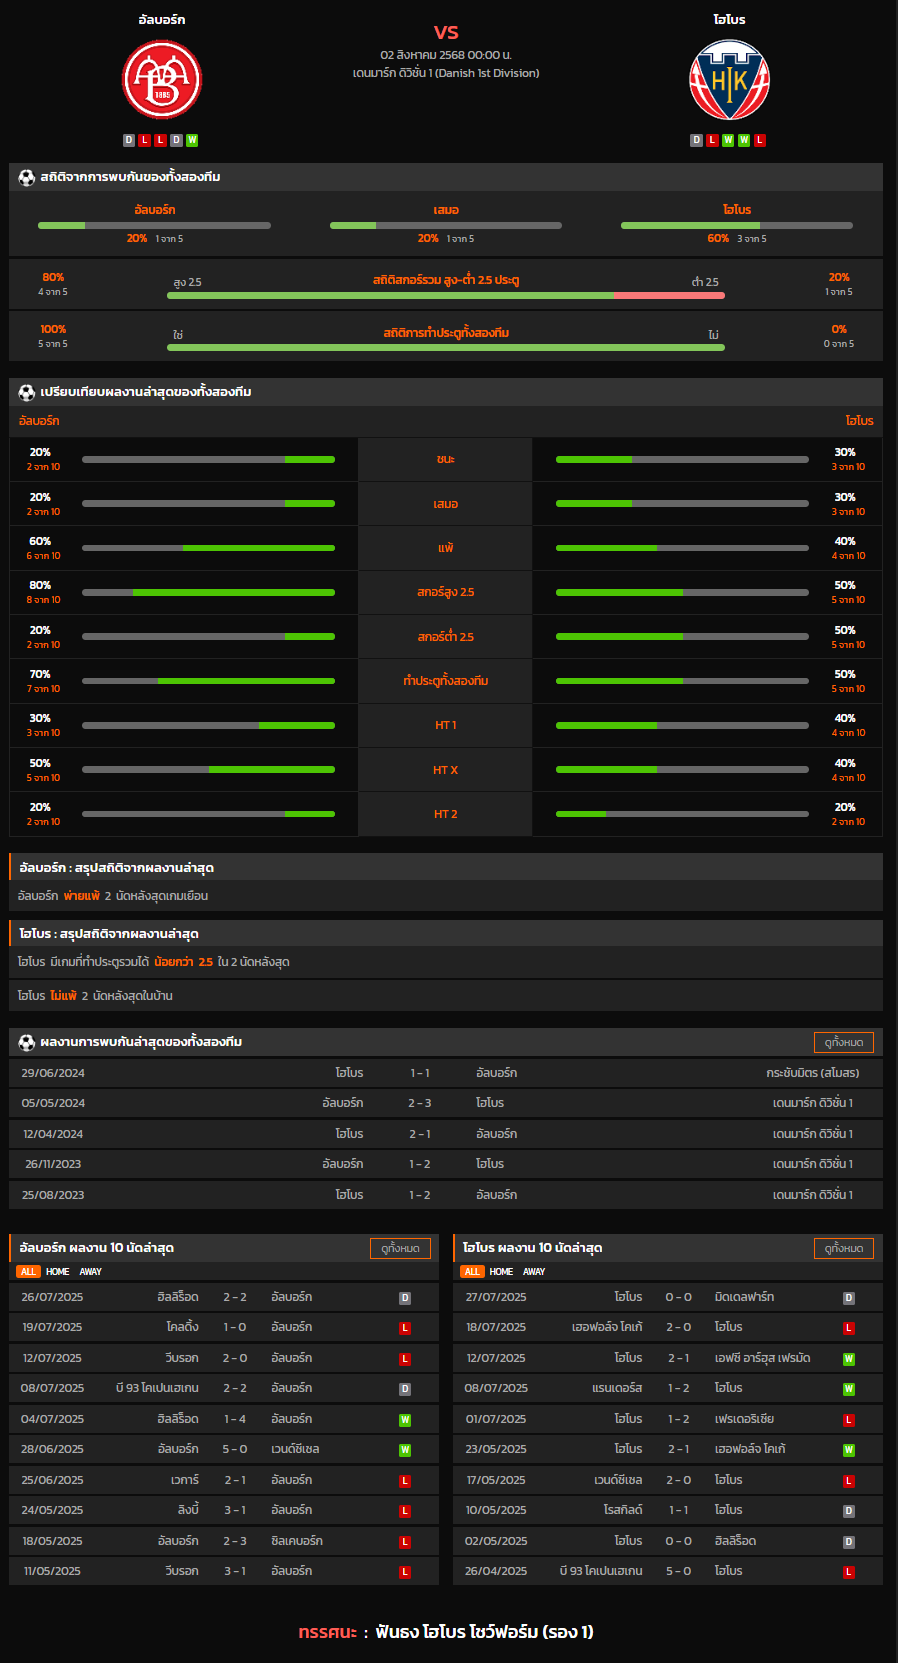
Task: Click W result badge on 08/07/2025 Hobro row
Action: click(x=849, y=1389)
